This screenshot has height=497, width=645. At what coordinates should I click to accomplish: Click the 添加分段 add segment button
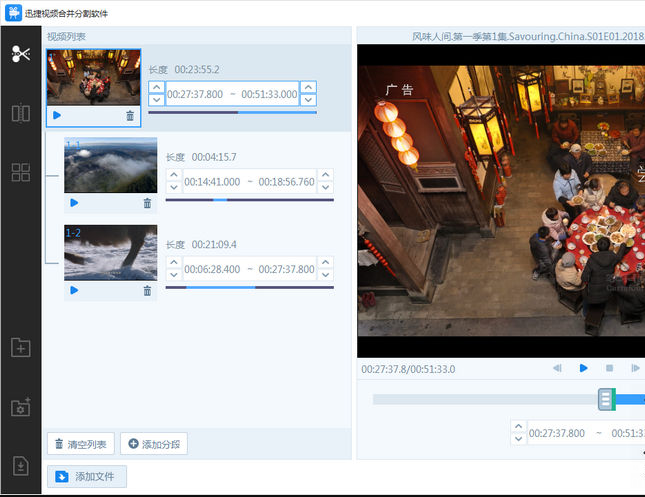pyautogui.click(x=154, y=444)
